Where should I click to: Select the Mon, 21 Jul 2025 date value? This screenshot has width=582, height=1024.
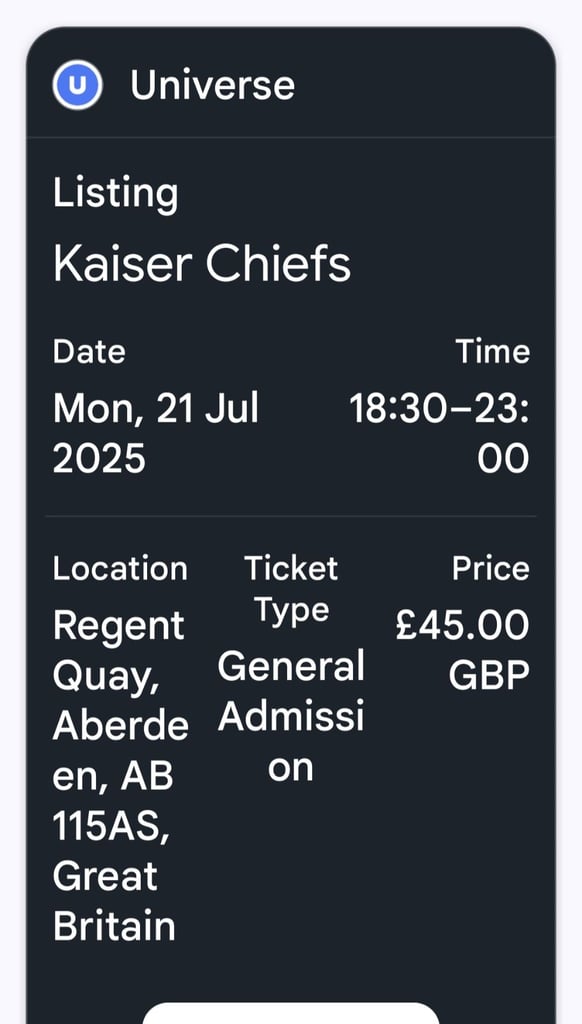point(155,433)
